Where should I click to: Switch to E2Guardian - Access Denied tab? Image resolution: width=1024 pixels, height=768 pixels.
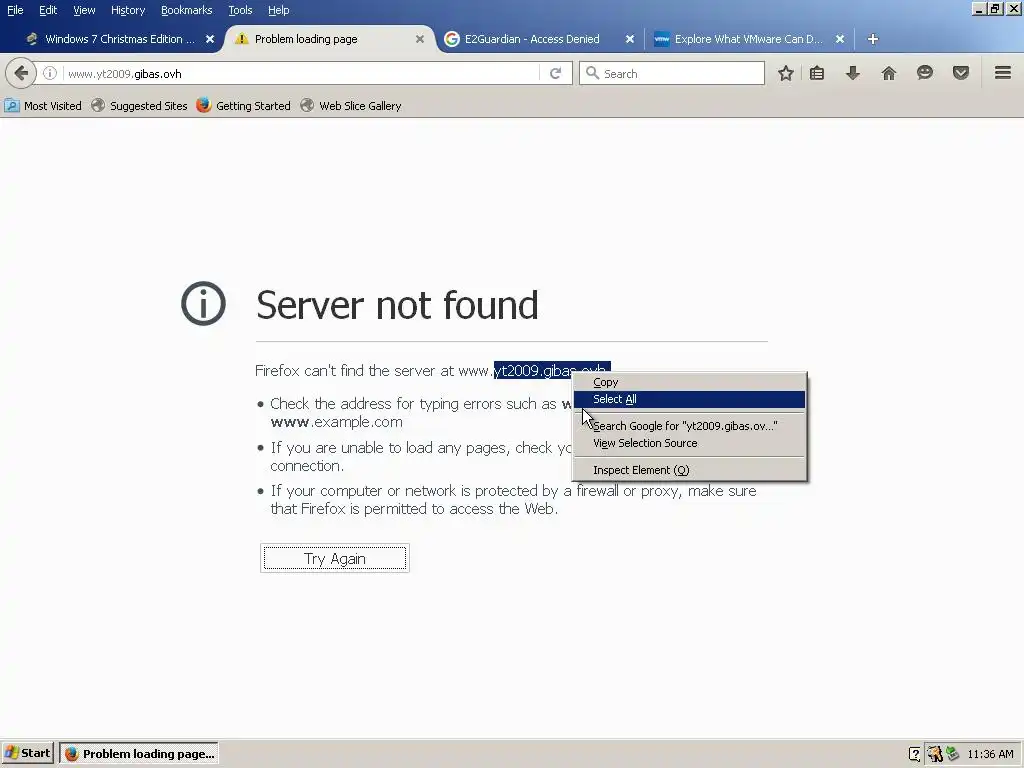532,39
